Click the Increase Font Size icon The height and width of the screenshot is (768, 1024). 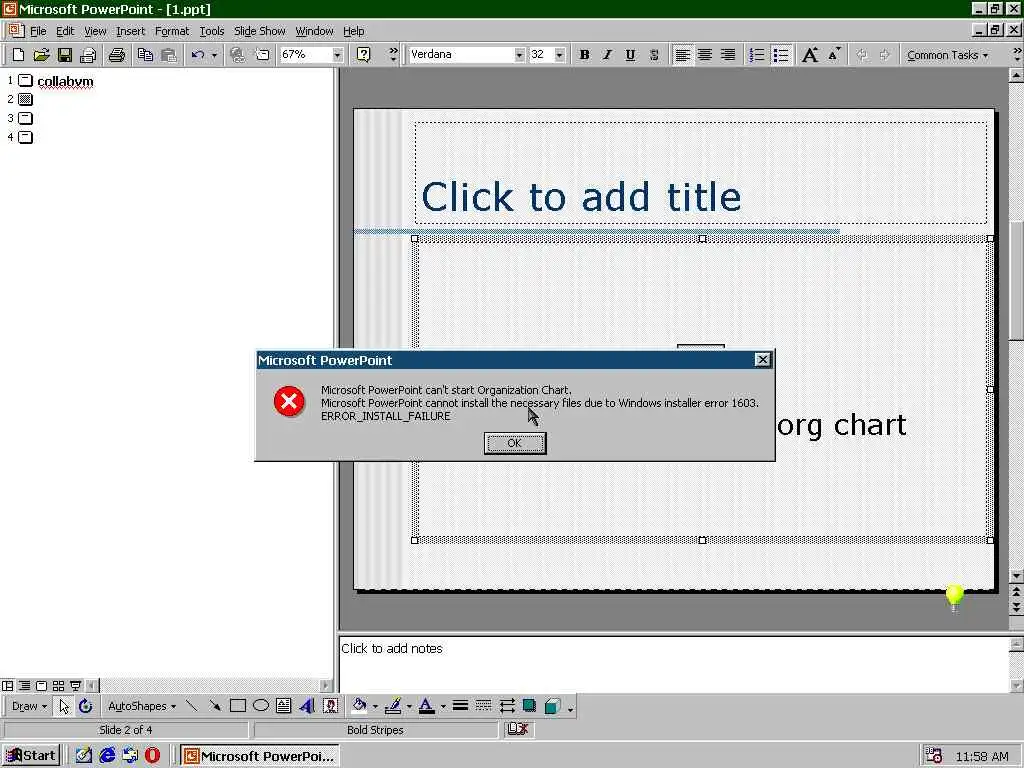tap(810, 55)
